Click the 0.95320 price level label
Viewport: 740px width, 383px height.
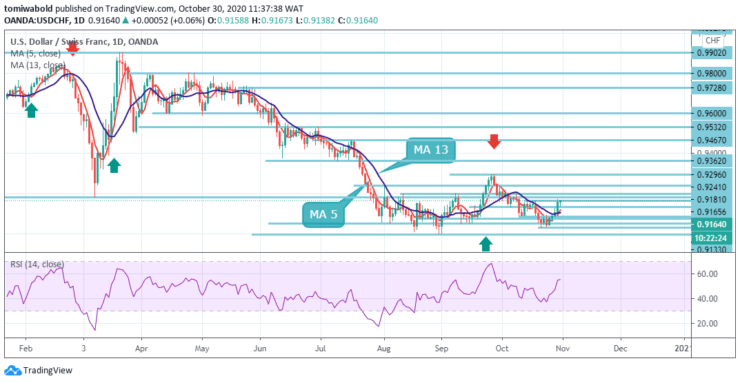click(x=711, y=127)
